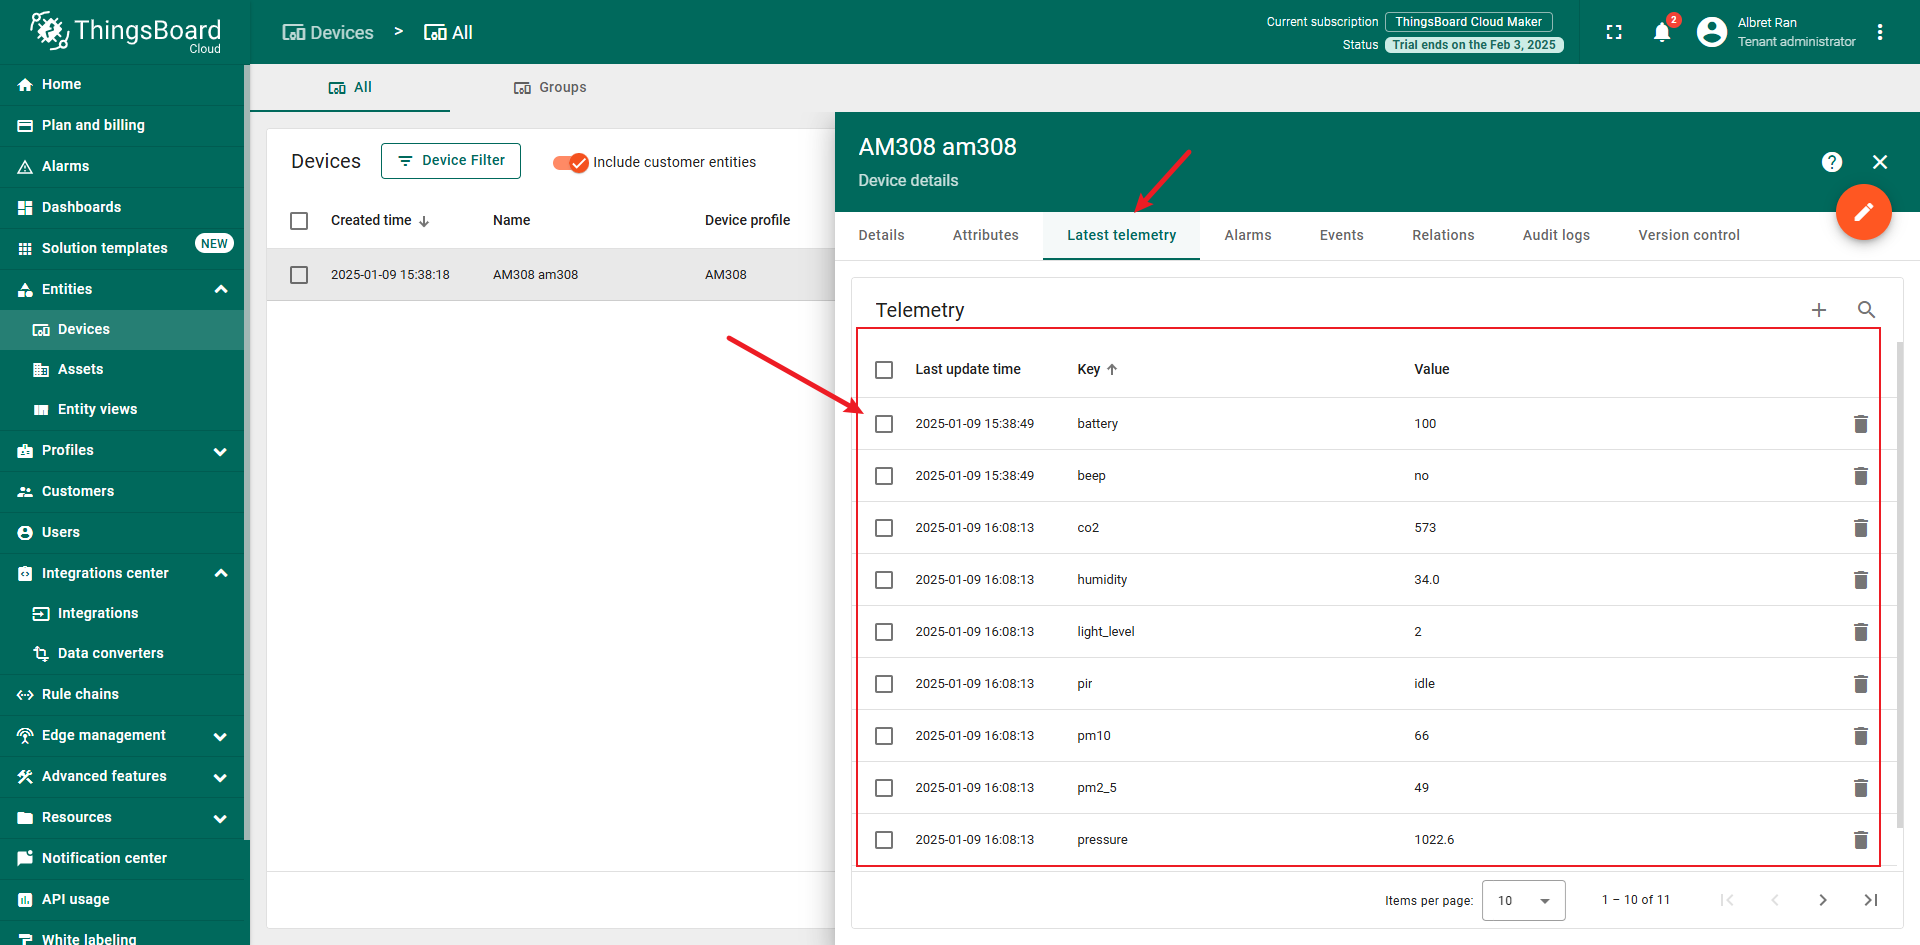This screenshot has width=1920, height=945.
Task: Collapse the Entities sidebar section
Action: (x=221, y=290)
